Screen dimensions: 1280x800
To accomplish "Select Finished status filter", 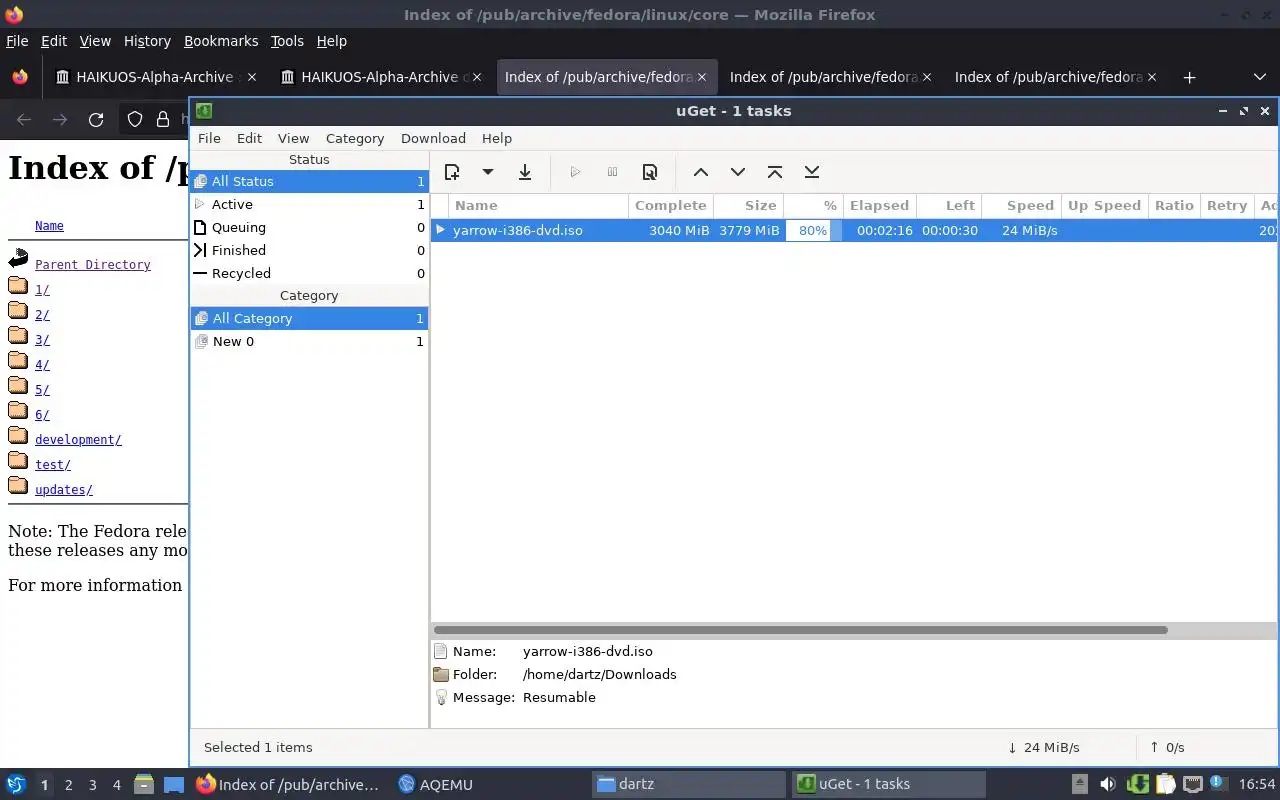I will point(309,250).
